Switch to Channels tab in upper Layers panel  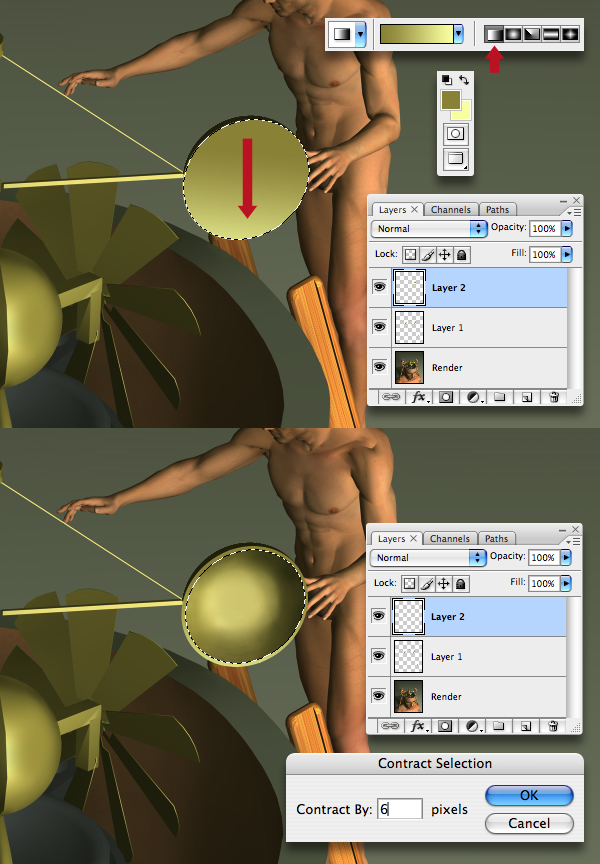point(451,209)
